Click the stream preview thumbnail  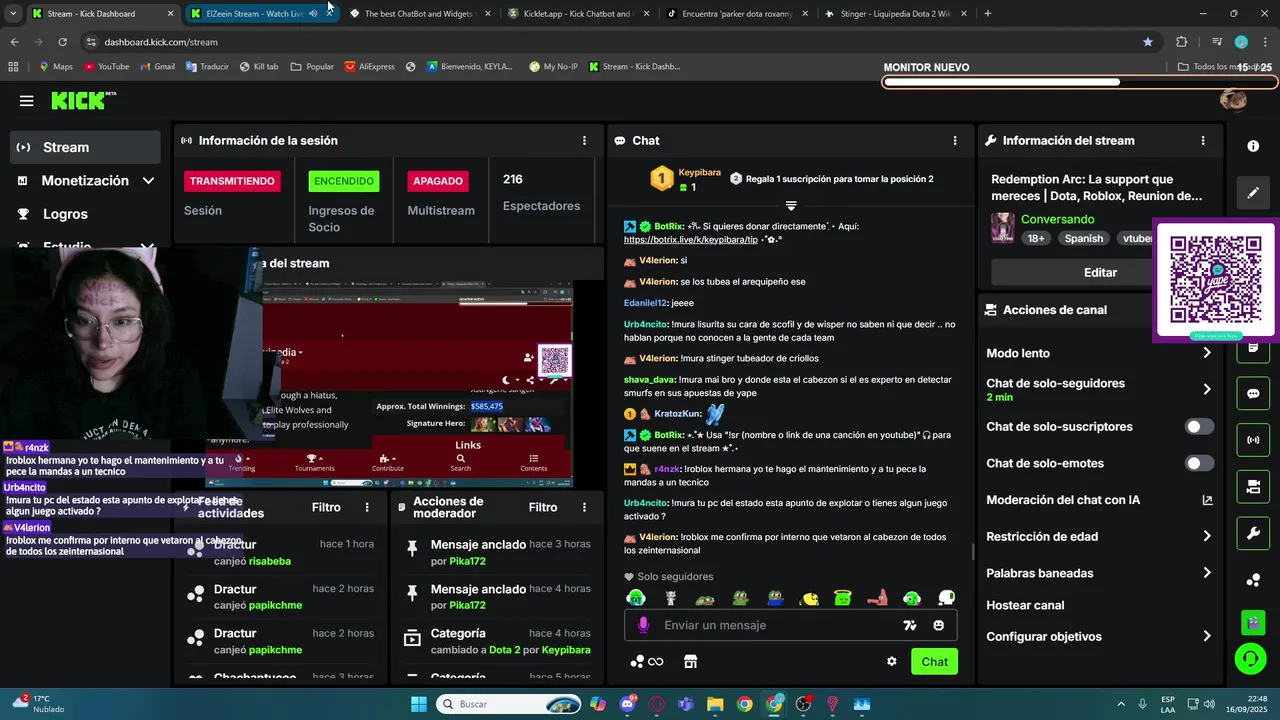click(418, 385)
